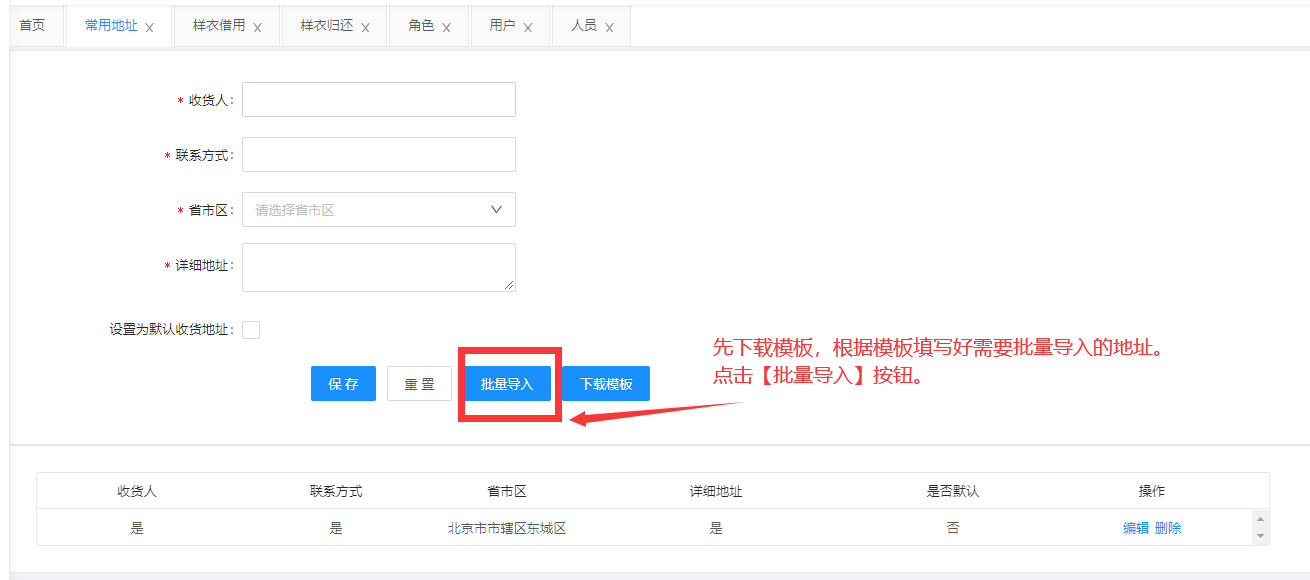Switch to the 首页 tab
Viewport: 1310px width, 580px height.
pyautogui.click(x=32, y=26)
